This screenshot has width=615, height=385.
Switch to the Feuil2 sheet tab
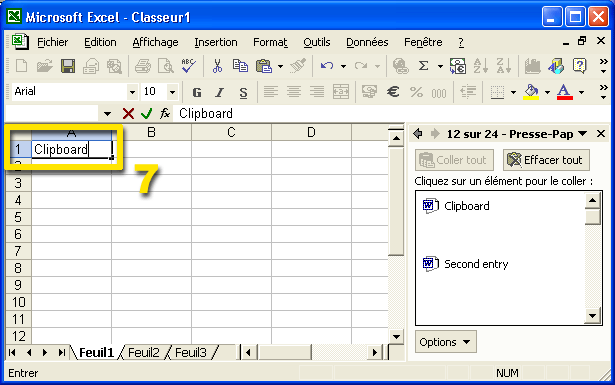[144, 352]
